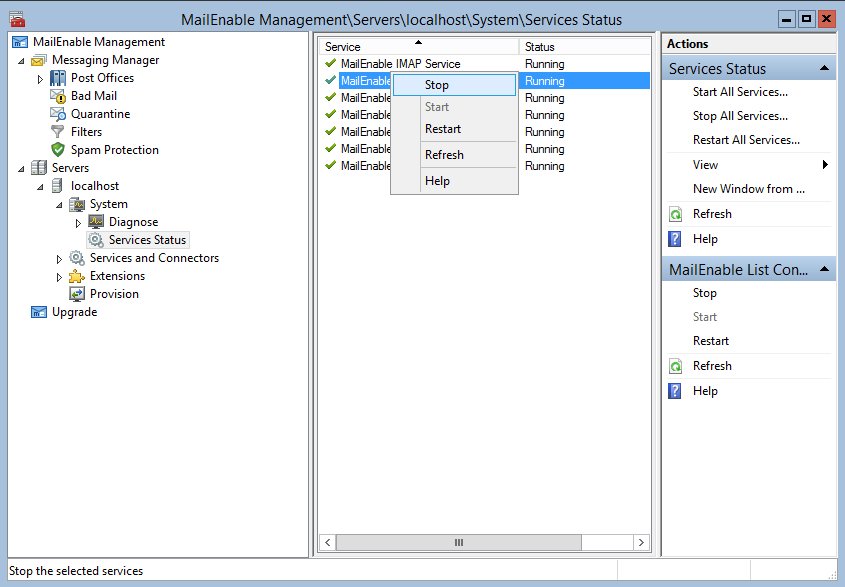The width and height of the screenshot is (845, 587).
Task: Click the Extensions puzzle icon
Action: [x=77, y=276]
